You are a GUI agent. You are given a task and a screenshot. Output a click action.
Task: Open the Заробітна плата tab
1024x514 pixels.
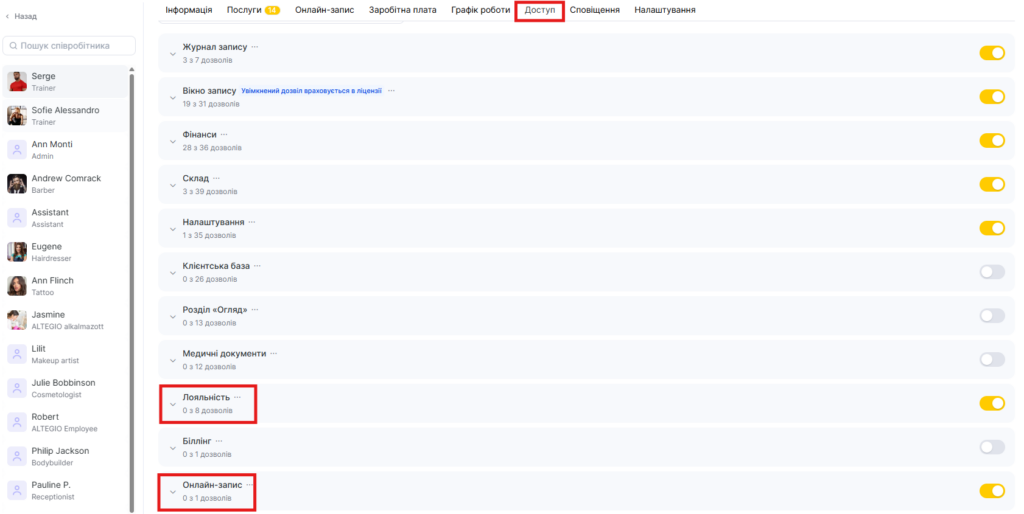pyautogui.click(x=402, y=10)
